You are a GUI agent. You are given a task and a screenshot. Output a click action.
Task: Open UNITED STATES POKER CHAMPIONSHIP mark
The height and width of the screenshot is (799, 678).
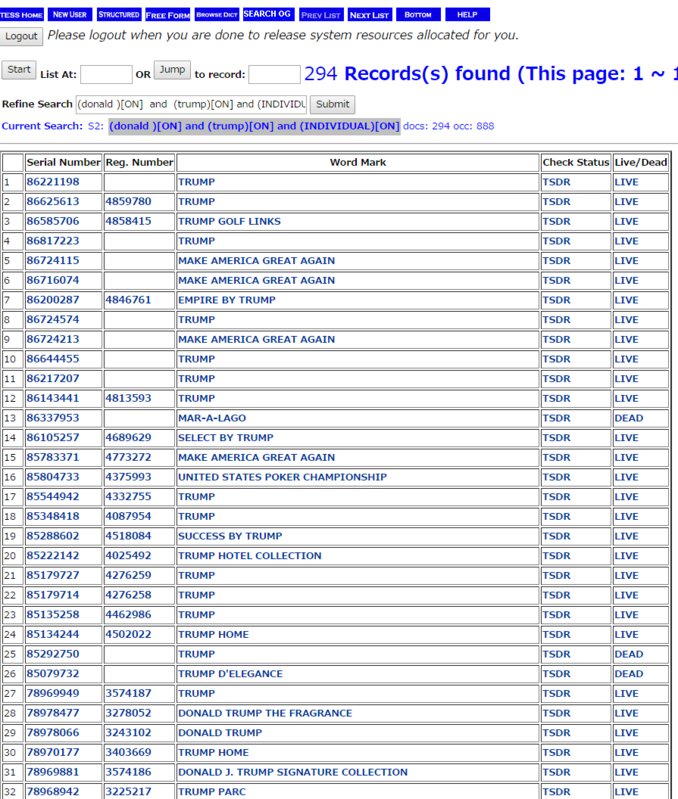[282, 477]
